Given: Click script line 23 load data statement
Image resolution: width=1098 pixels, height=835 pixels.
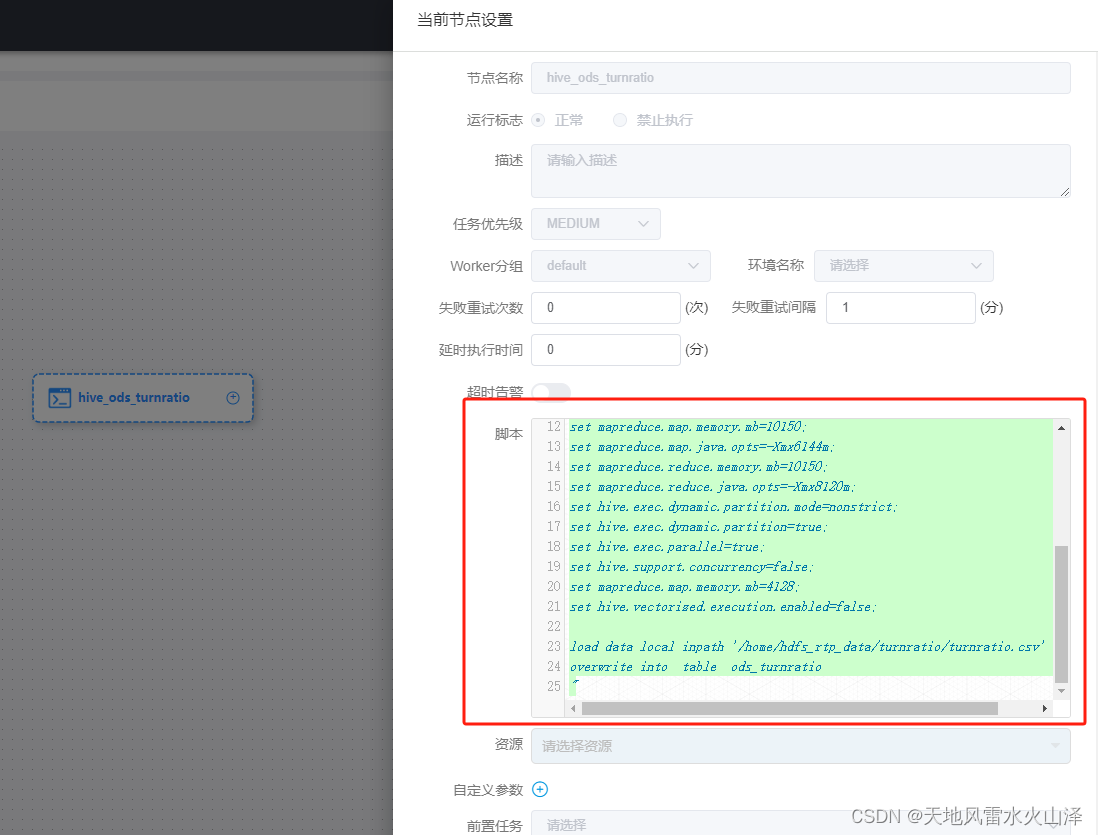Looking at the screenshot, I should click(807, 647).
